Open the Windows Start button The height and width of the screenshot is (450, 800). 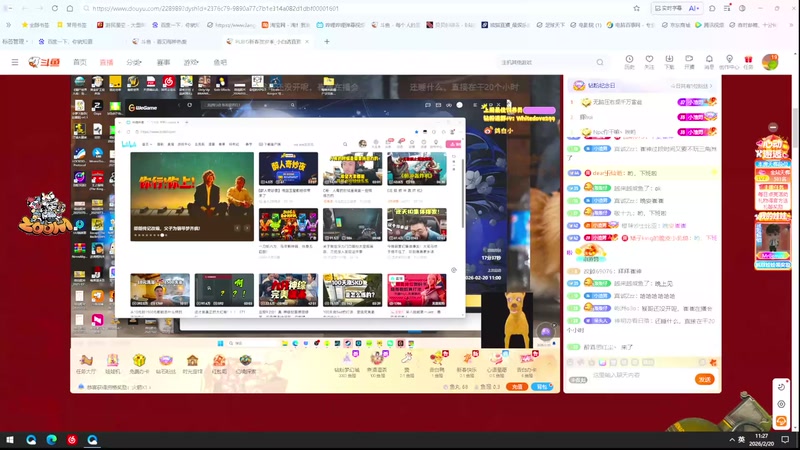tap(10, 440)
